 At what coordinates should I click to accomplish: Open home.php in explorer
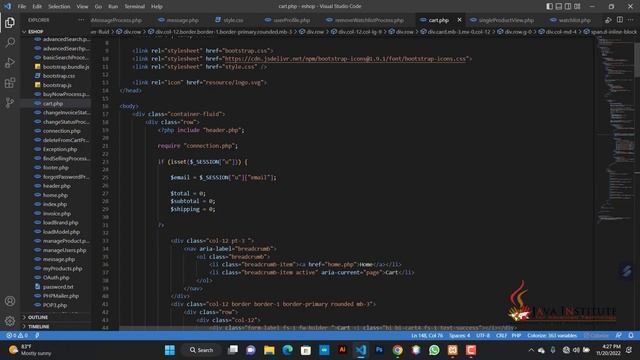click(56, 195)
